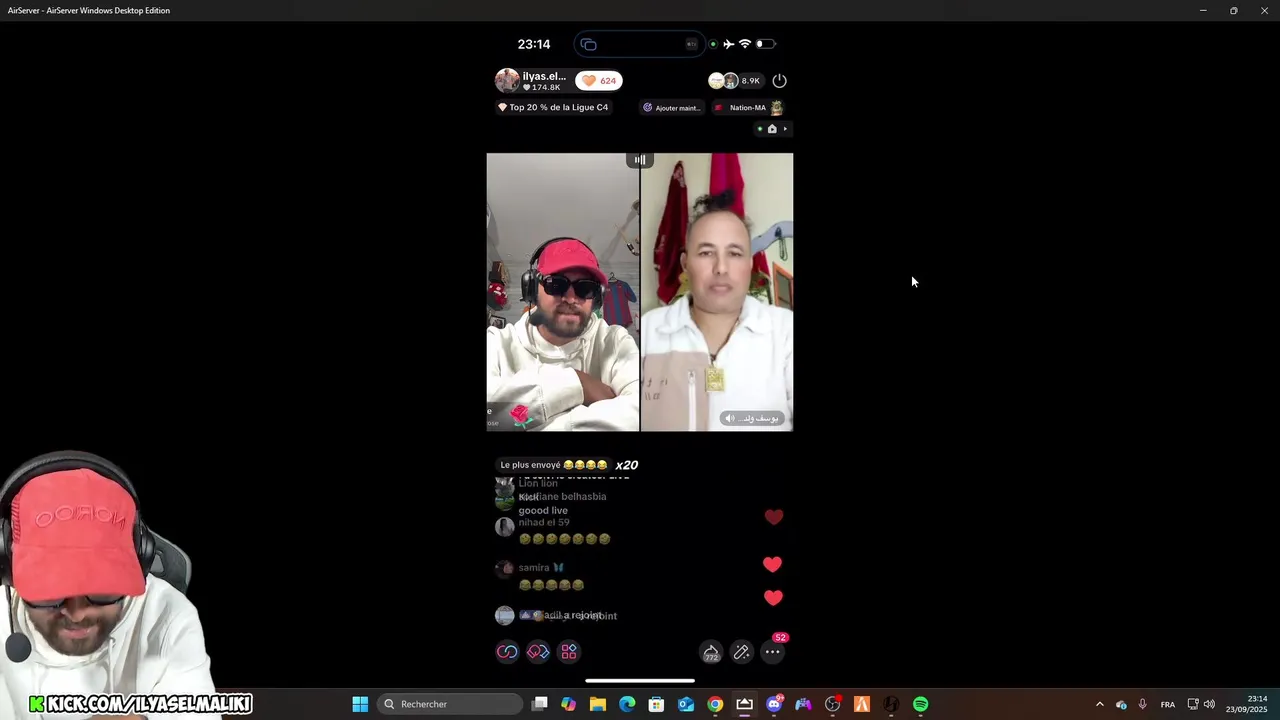Image resolution: width=1280 pixels, height=720 pixels.
Task: Click the microphone tray icon
Action: click(x=1143, y=704)
